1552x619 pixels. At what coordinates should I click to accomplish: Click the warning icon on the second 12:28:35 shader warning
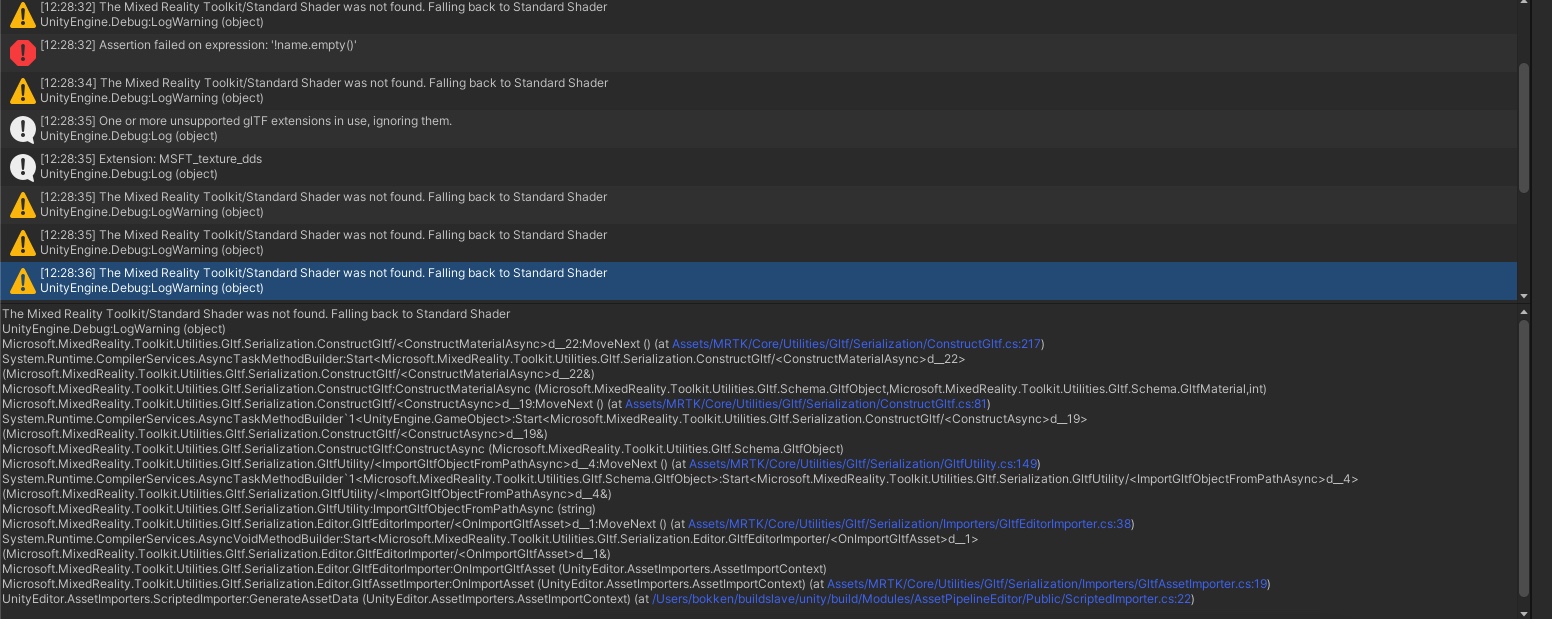pyautogui.click(x=22, y=242)
